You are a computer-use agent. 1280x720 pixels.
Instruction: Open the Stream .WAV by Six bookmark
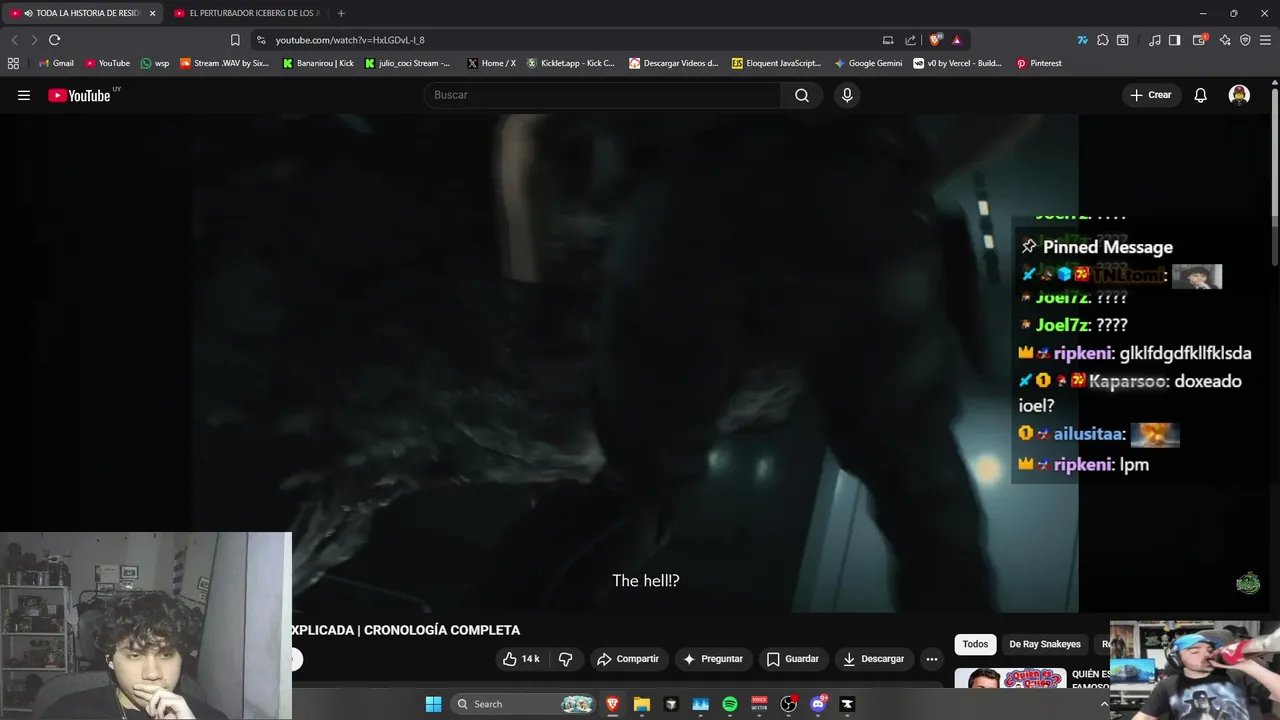click(x=224, y=63)
